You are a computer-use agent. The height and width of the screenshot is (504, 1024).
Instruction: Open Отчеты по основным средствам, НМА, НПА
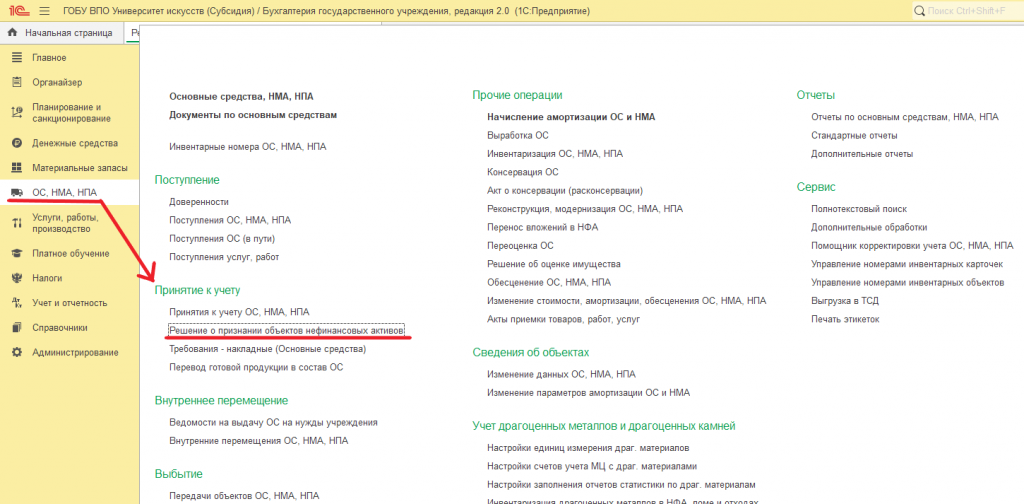(x=904, y=117)
